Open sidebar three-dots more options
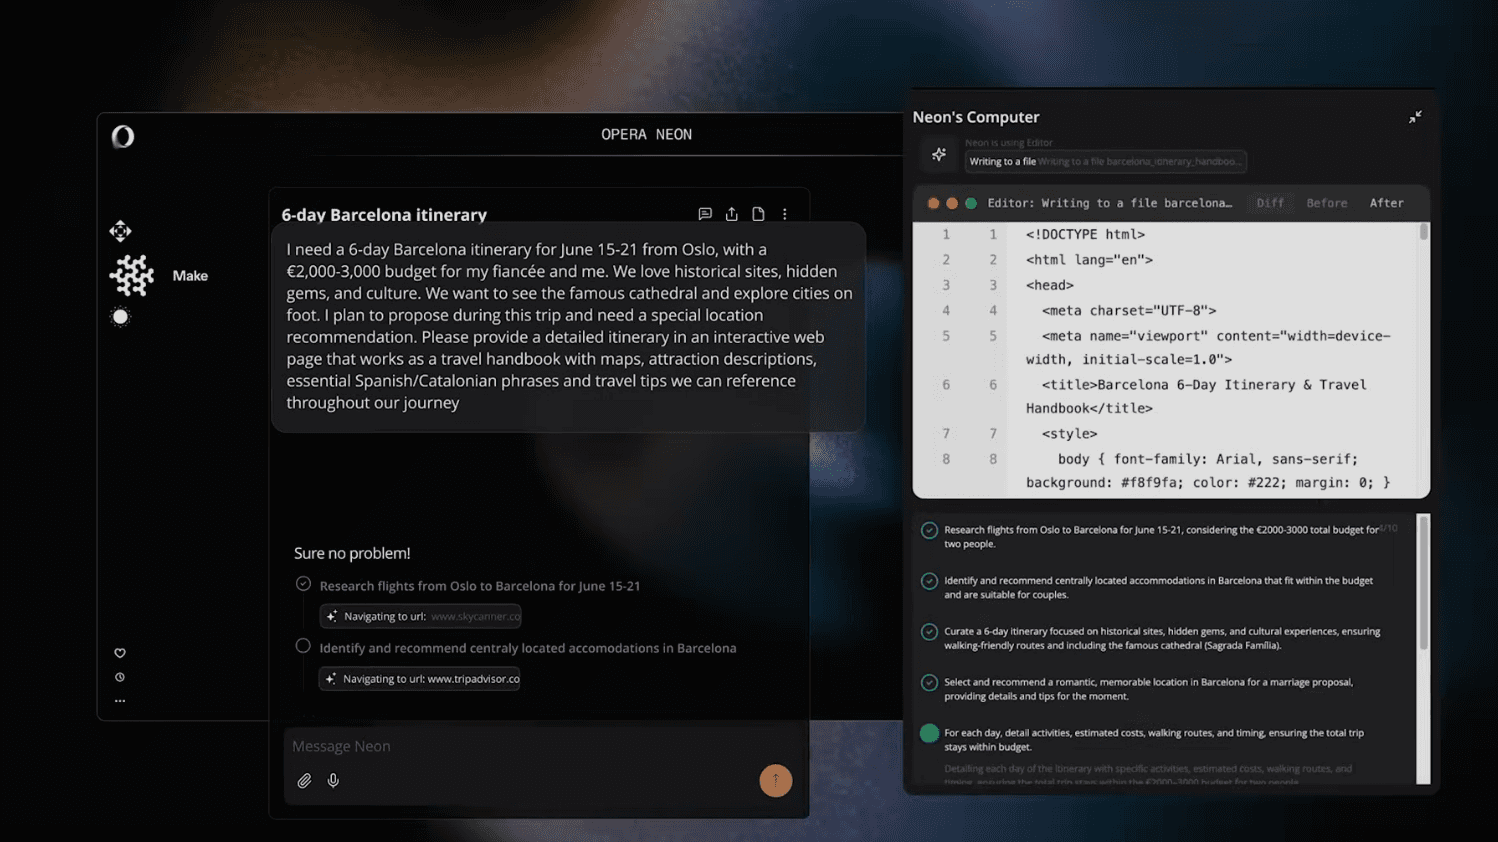 coord(120,701)
